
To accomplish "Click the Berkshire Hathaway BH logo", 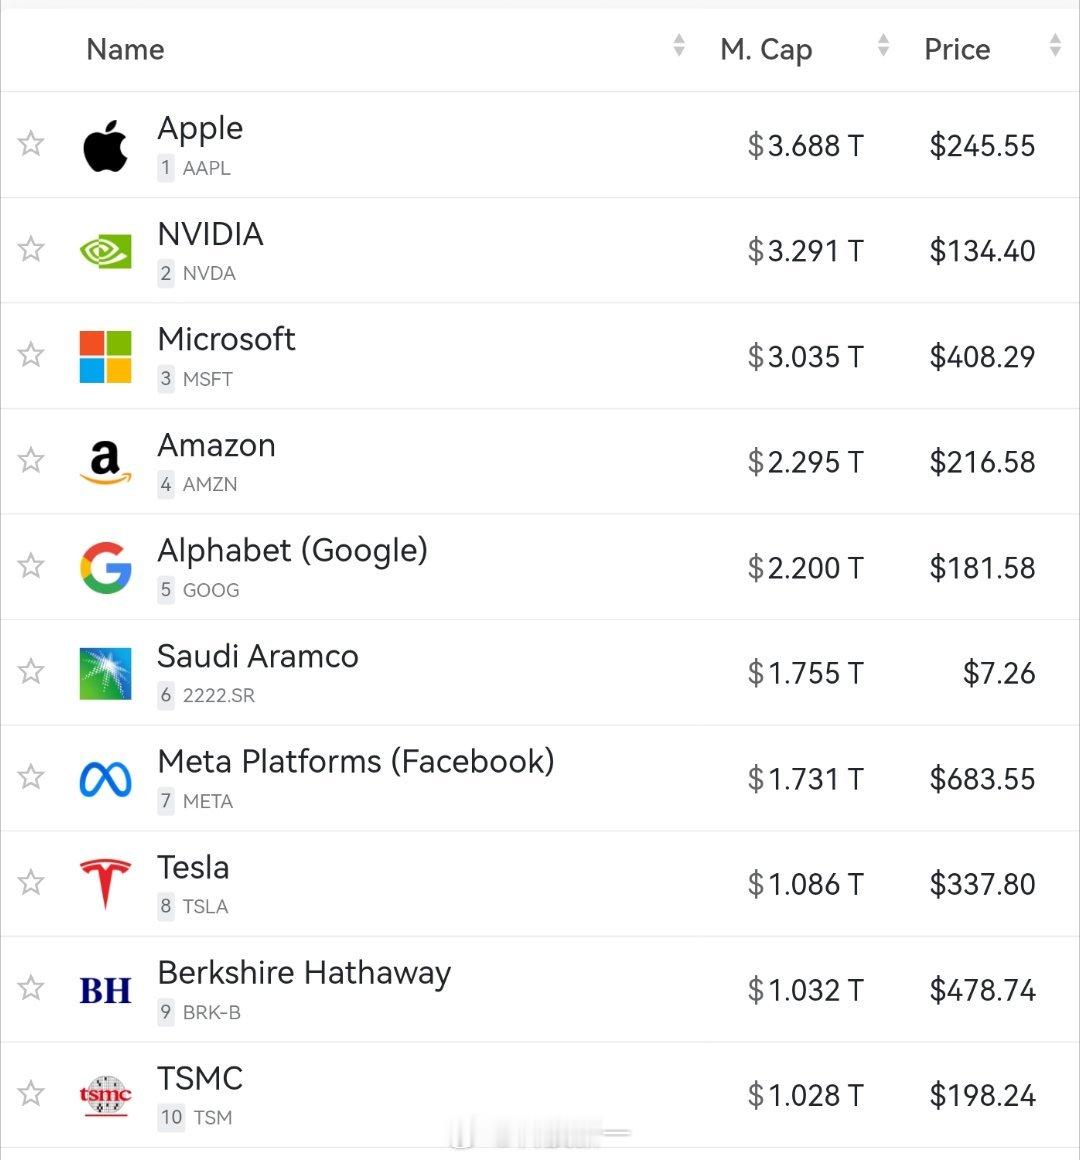I will 105,990.
